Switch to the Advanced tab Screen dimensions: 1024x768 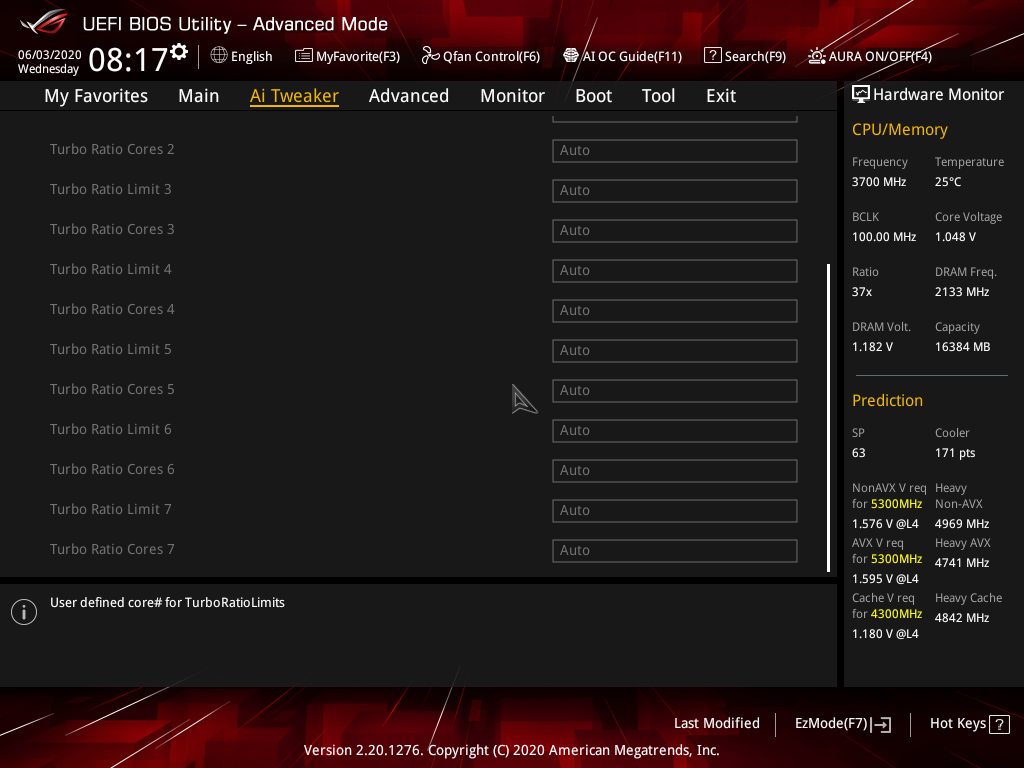click(x=409, y=95)
